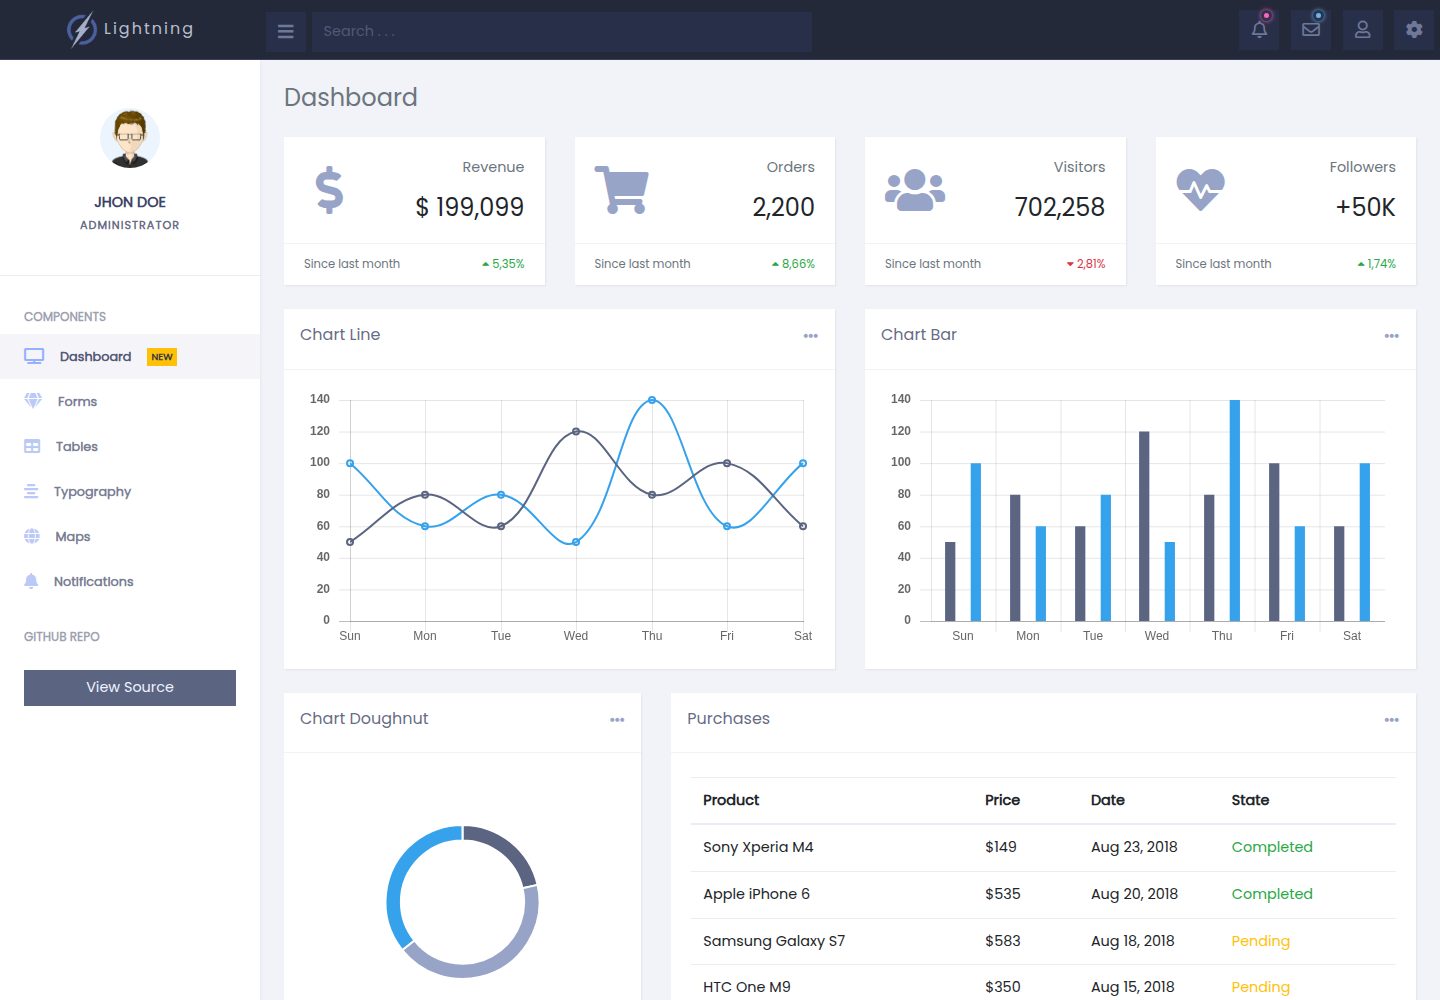Screen dimensions: 1440x1000
Task: Click the View Source button
Action: [130, 687]
